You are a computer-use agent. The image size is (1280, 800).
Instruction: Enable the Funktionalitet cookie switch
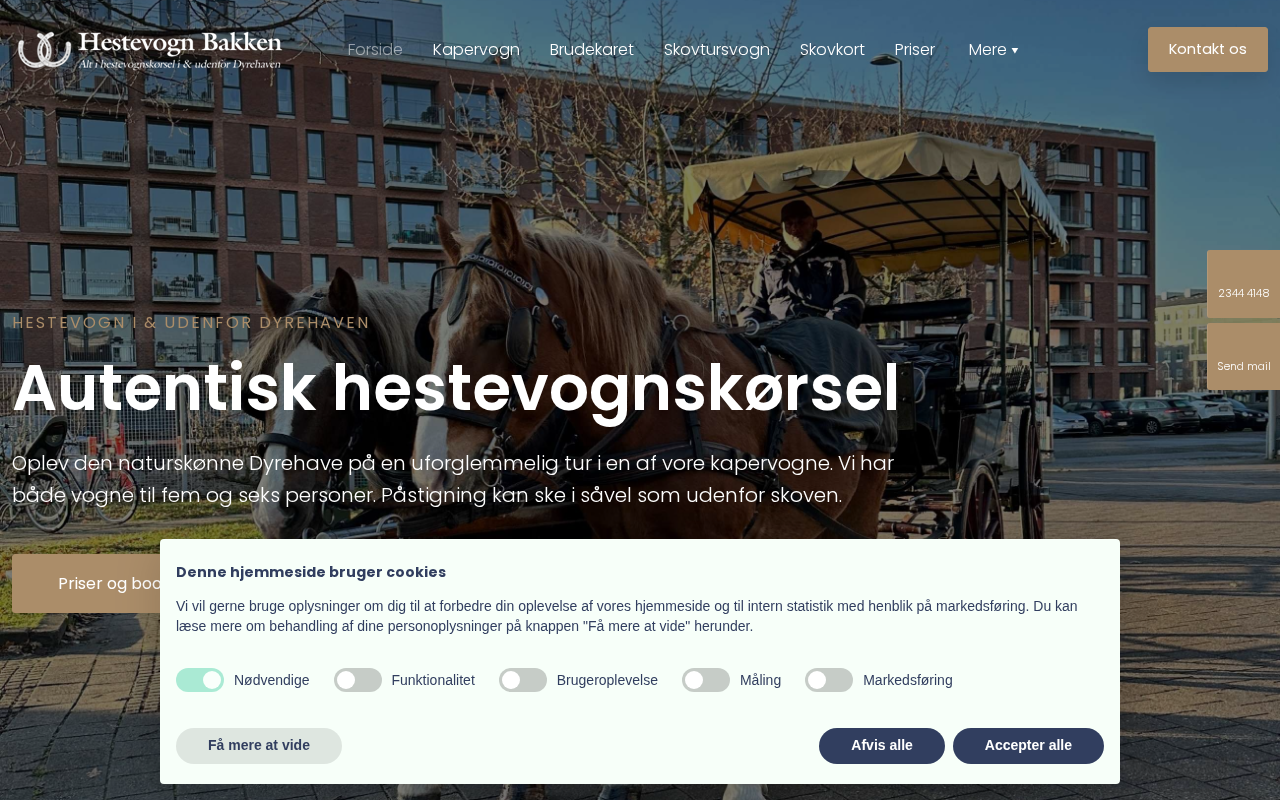coord(358,680)
